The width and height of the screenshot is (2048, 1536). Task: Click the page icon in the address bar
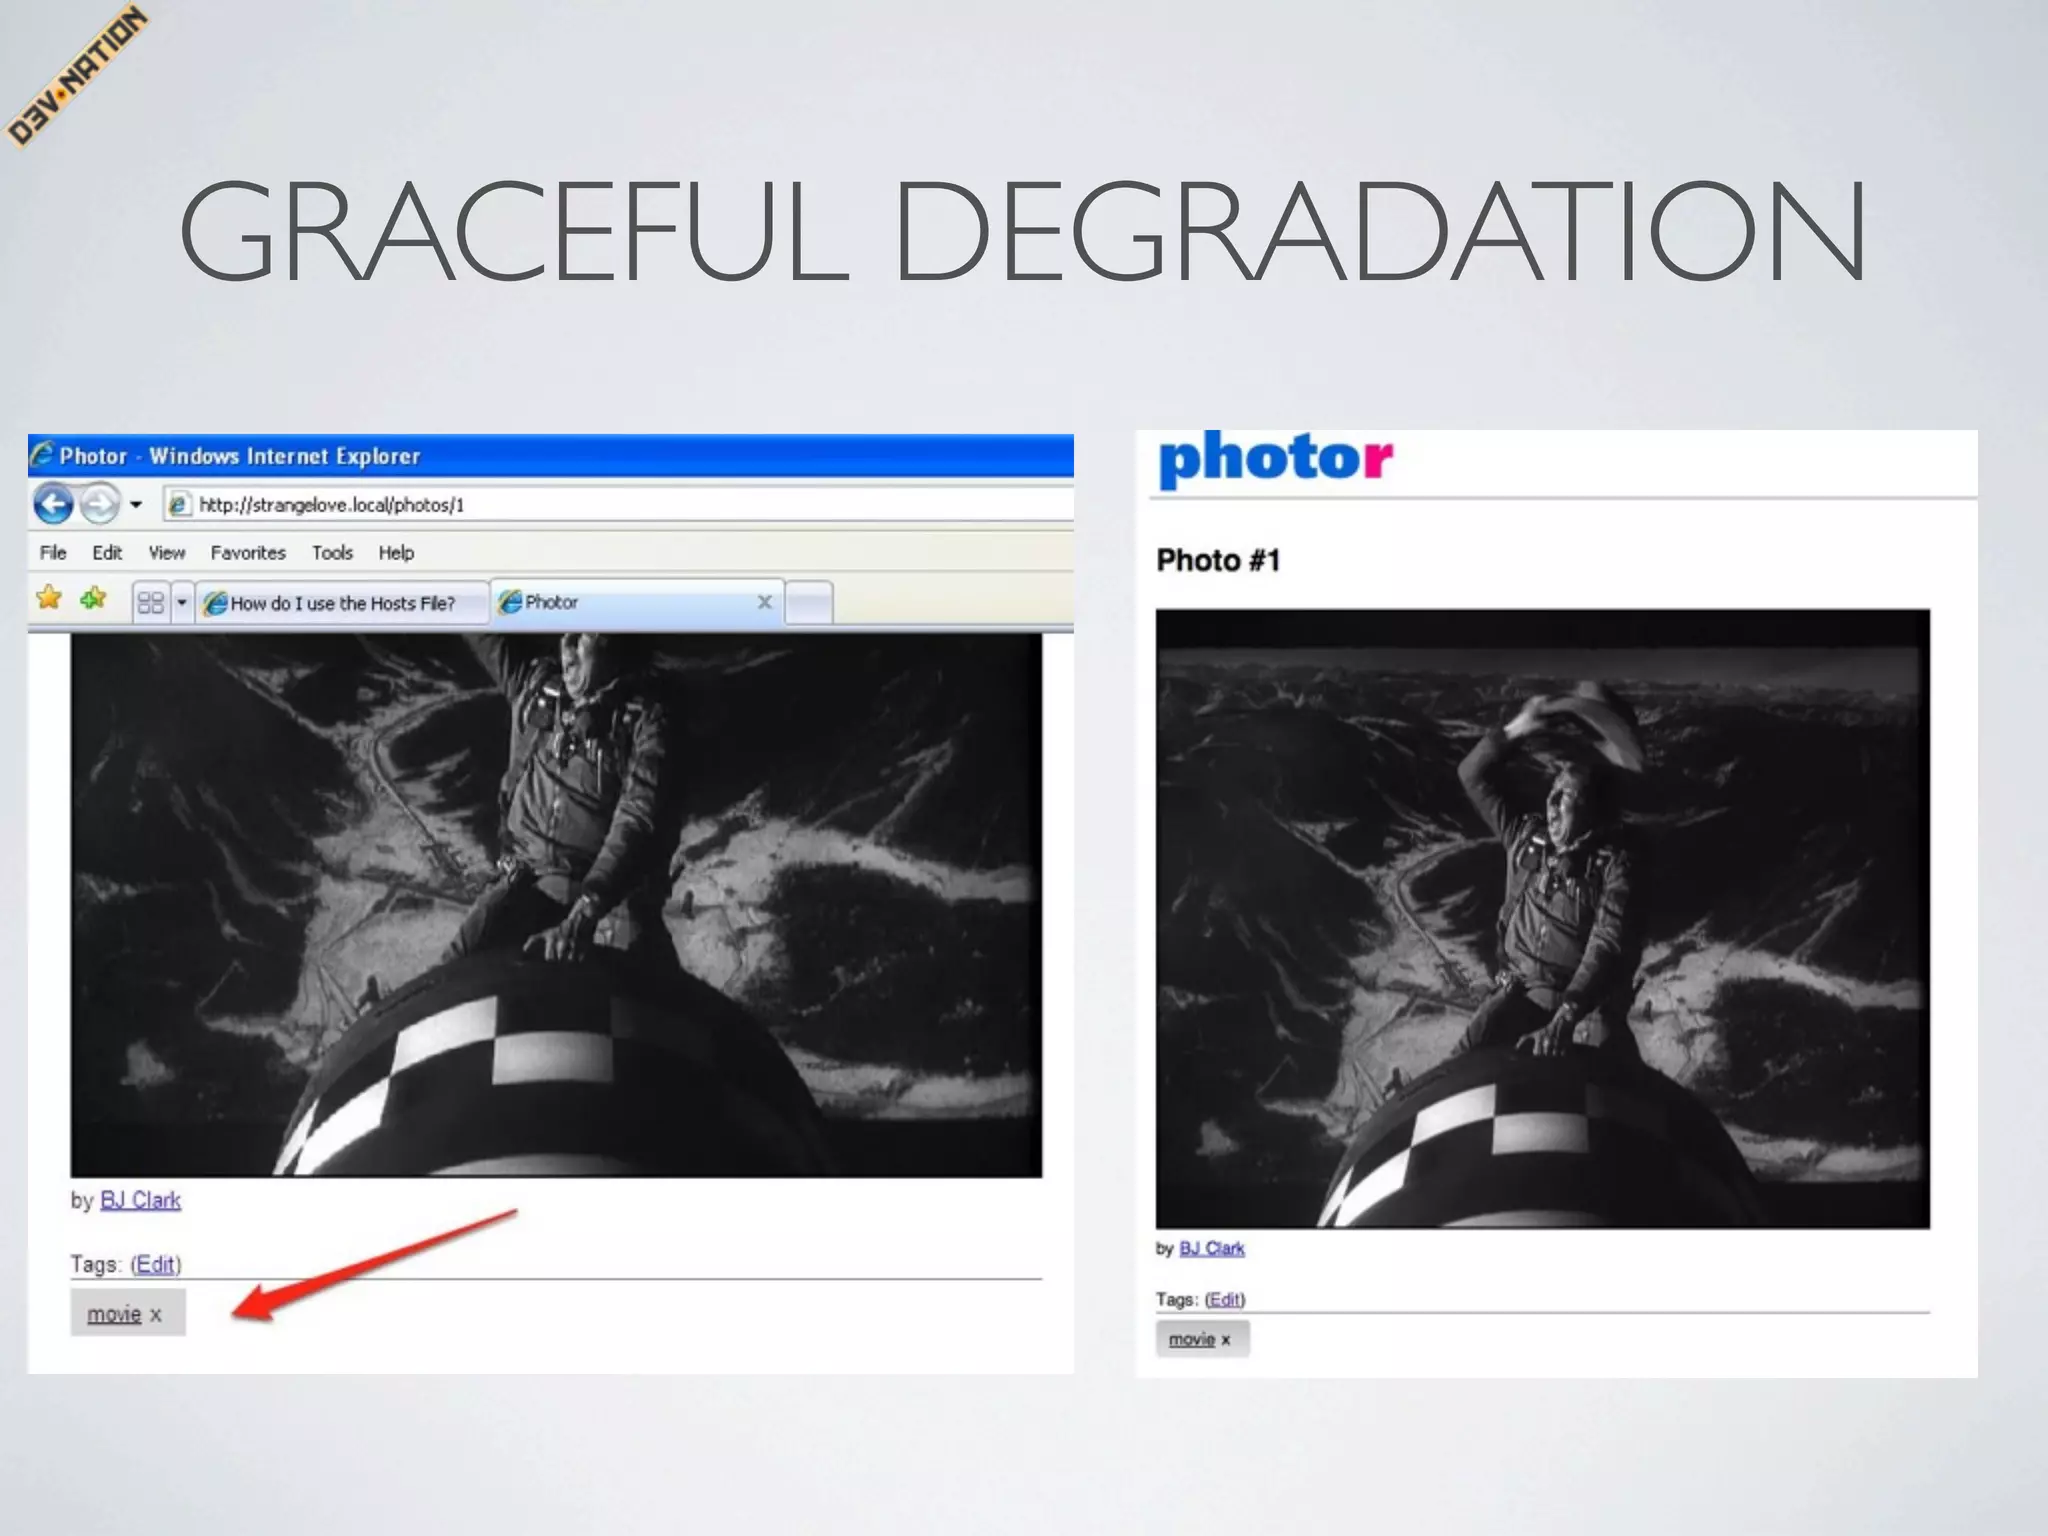(x=179, y=505)
